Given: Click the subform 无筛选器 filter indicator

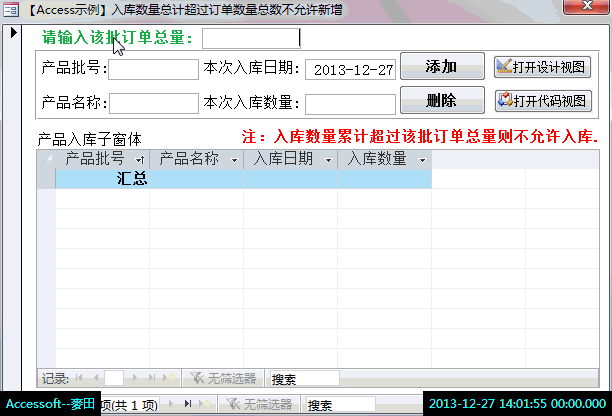Looking at the screenshot, I should tap(223, 378).
